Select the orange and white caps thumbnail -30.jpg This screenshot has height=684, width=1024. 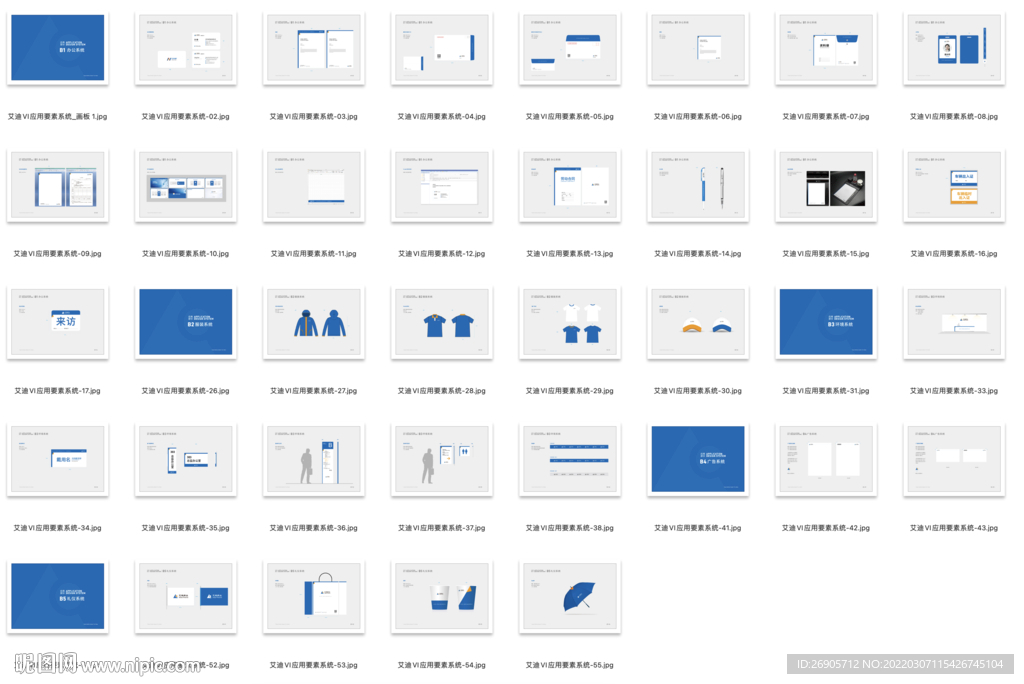click(x=697, y=322)
